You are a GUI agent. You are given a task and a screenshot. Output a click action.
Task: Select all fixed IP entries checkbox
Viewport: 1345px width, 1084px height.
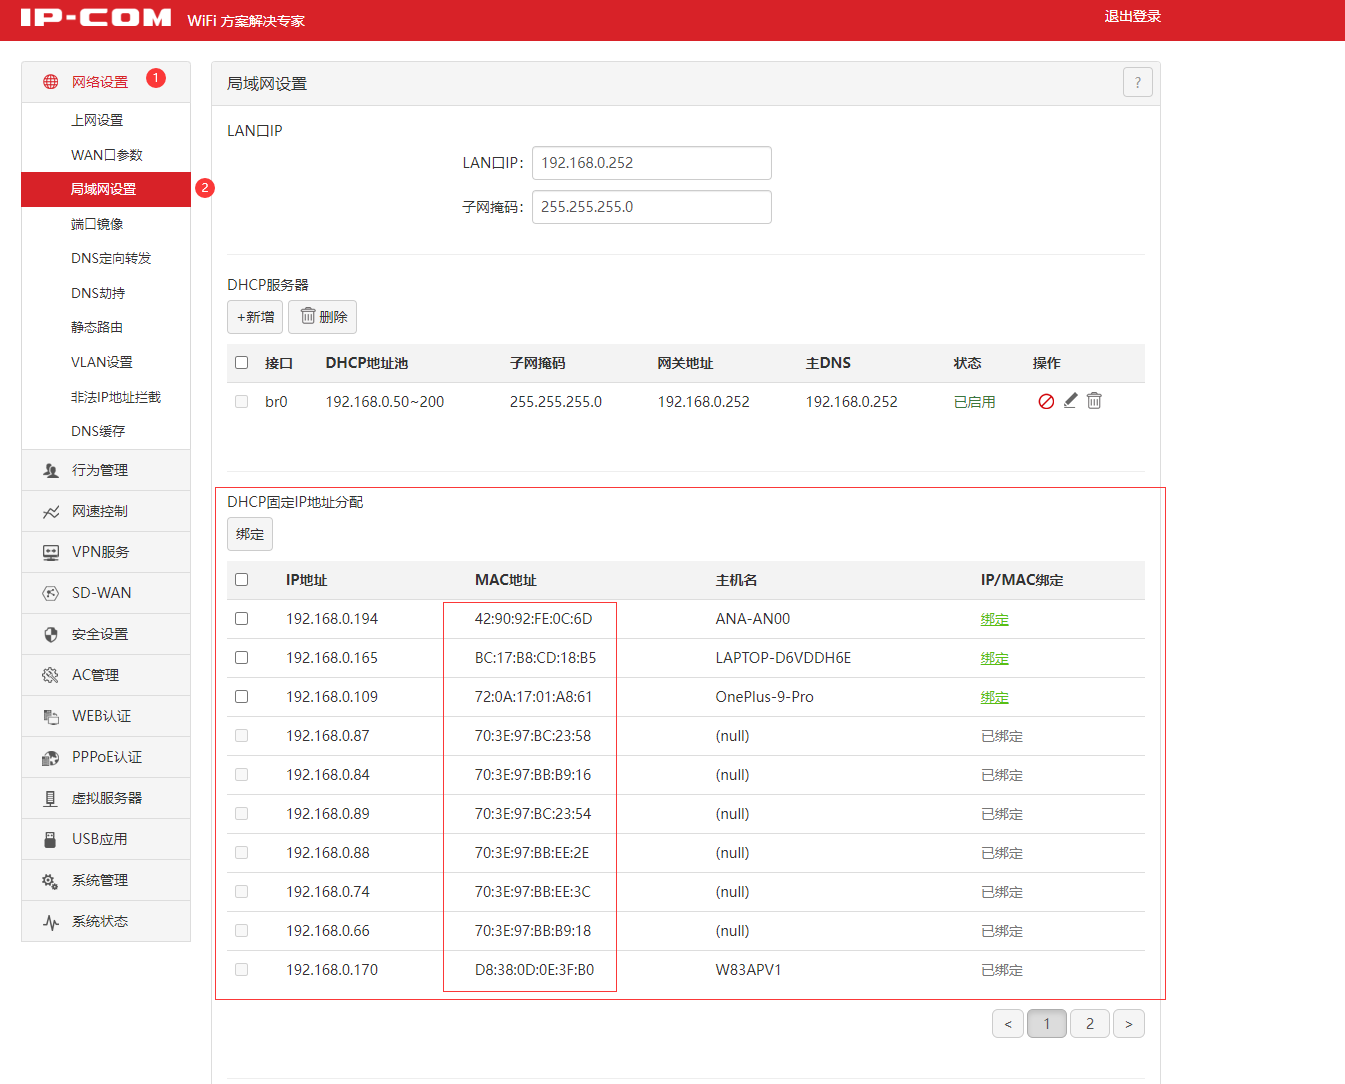point(241,579)
